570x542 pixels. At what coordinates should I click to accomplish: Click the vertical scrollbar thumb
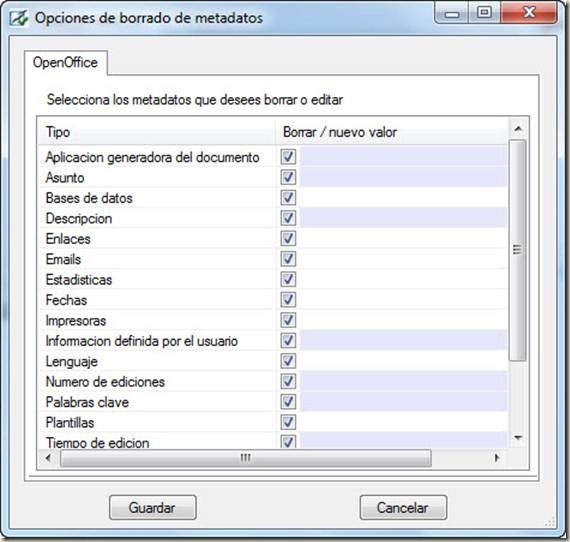pyautogui.click(x=518, y=250)
